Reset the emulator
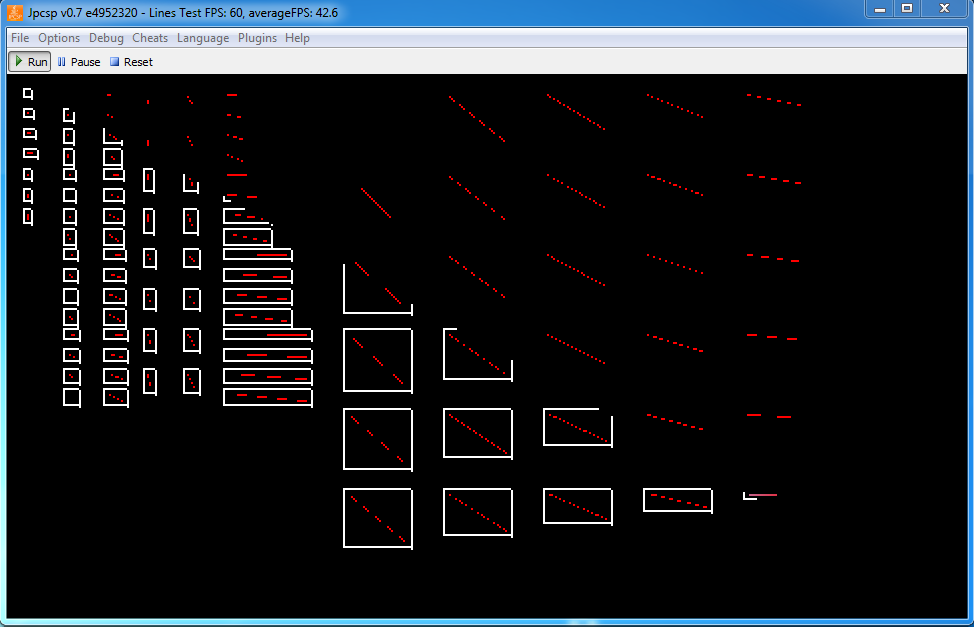 click(x=131, y=62)
